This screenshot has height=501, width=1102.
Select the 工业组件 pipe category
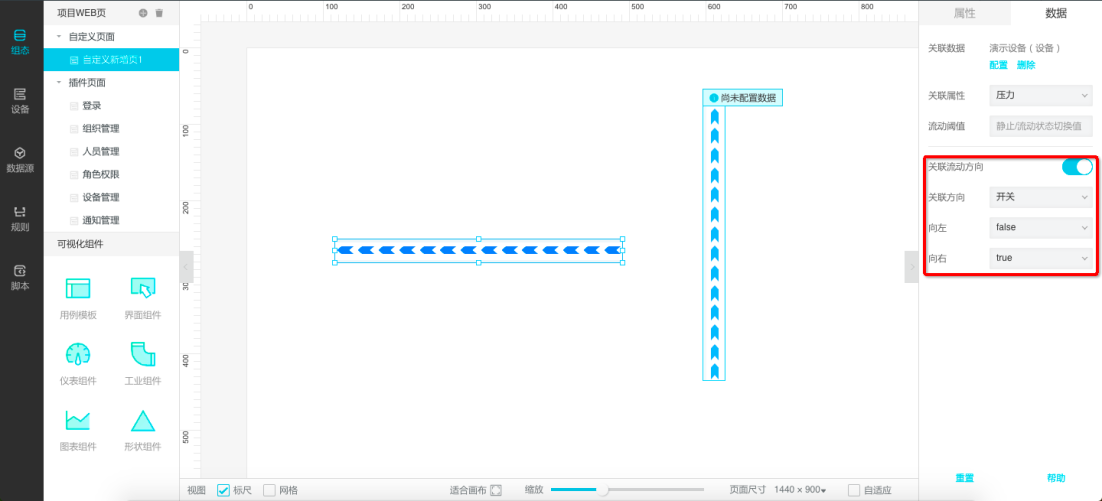[143, 364]
